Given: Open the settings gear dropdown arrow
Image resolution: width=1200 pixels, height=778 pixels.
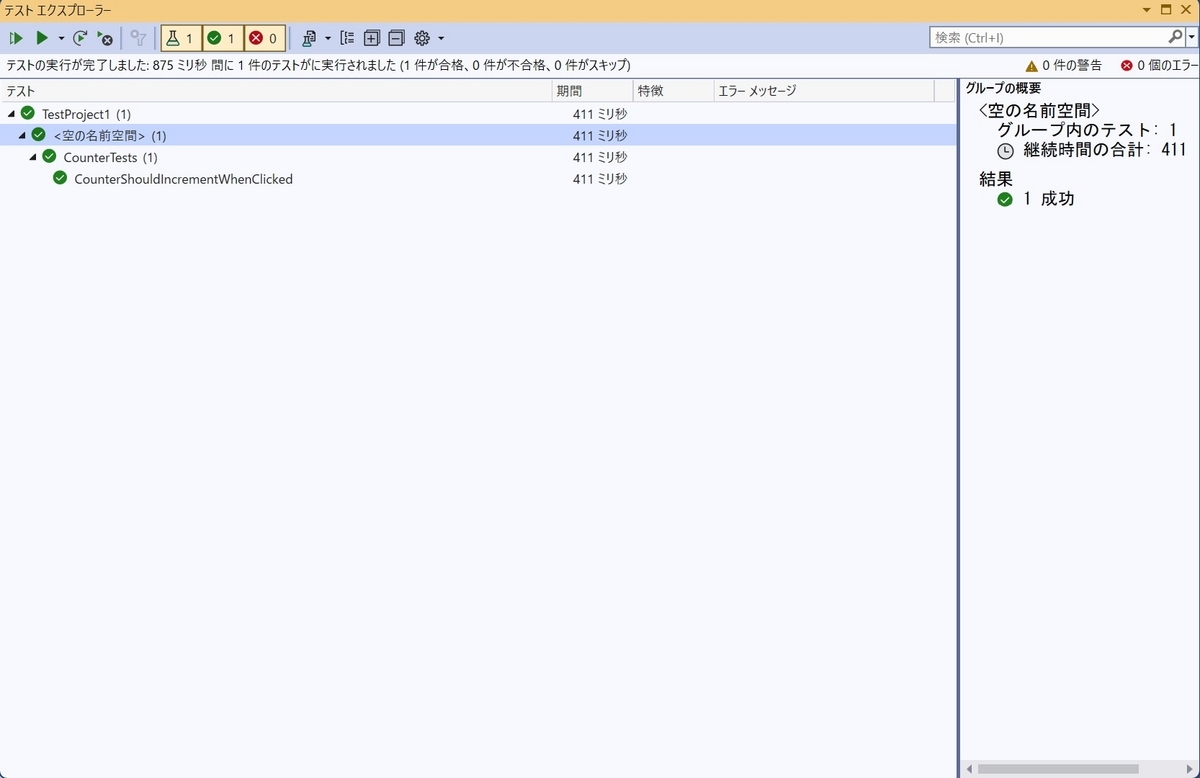Looking at the screenshot, I should 441,38.
